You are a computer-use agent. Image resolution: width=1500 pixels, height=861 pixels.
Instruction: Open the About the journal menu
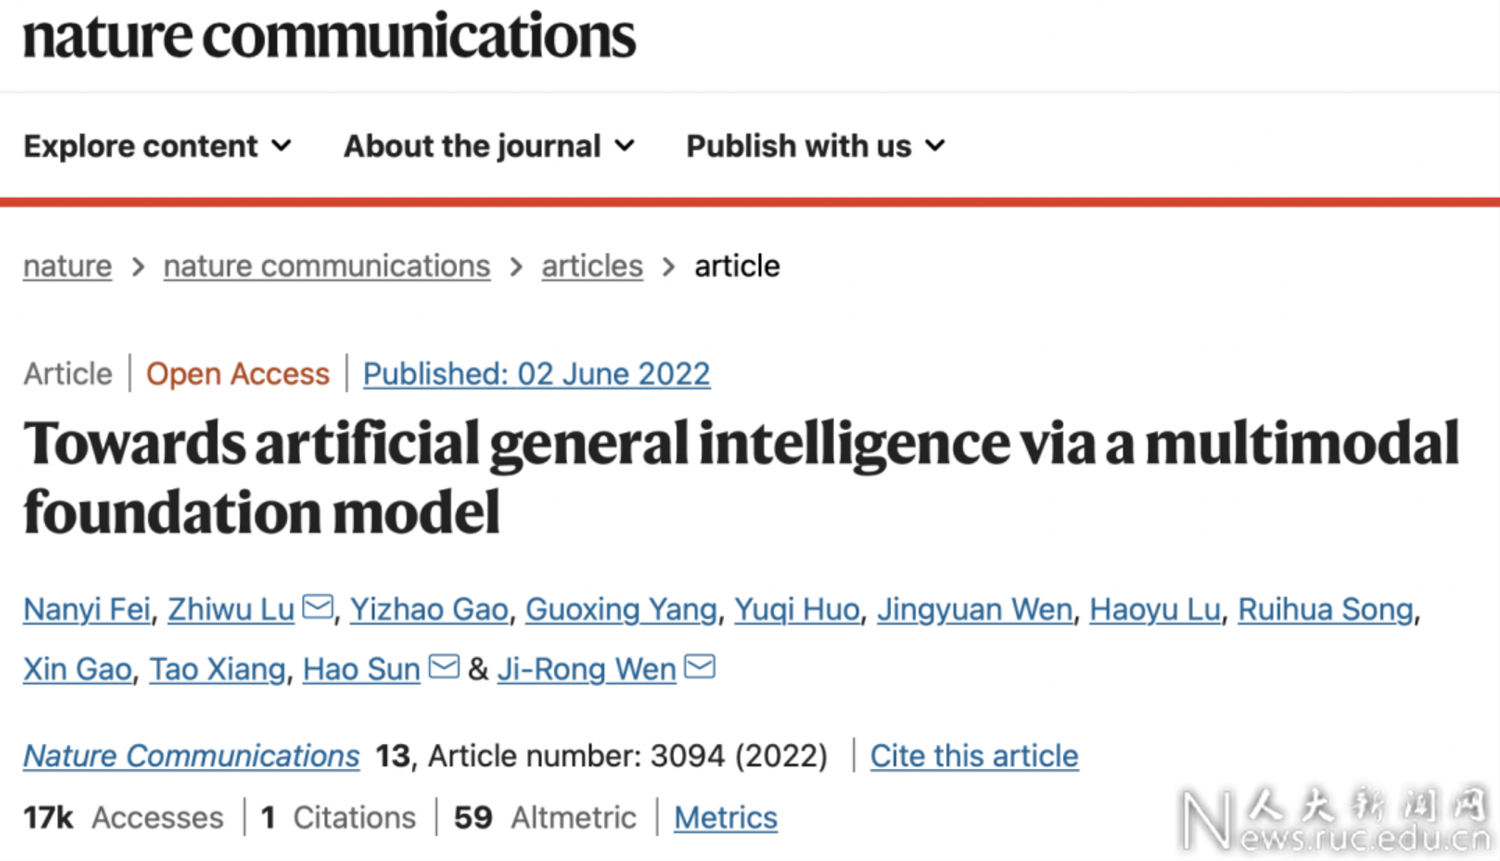click(x=490, y=146)
